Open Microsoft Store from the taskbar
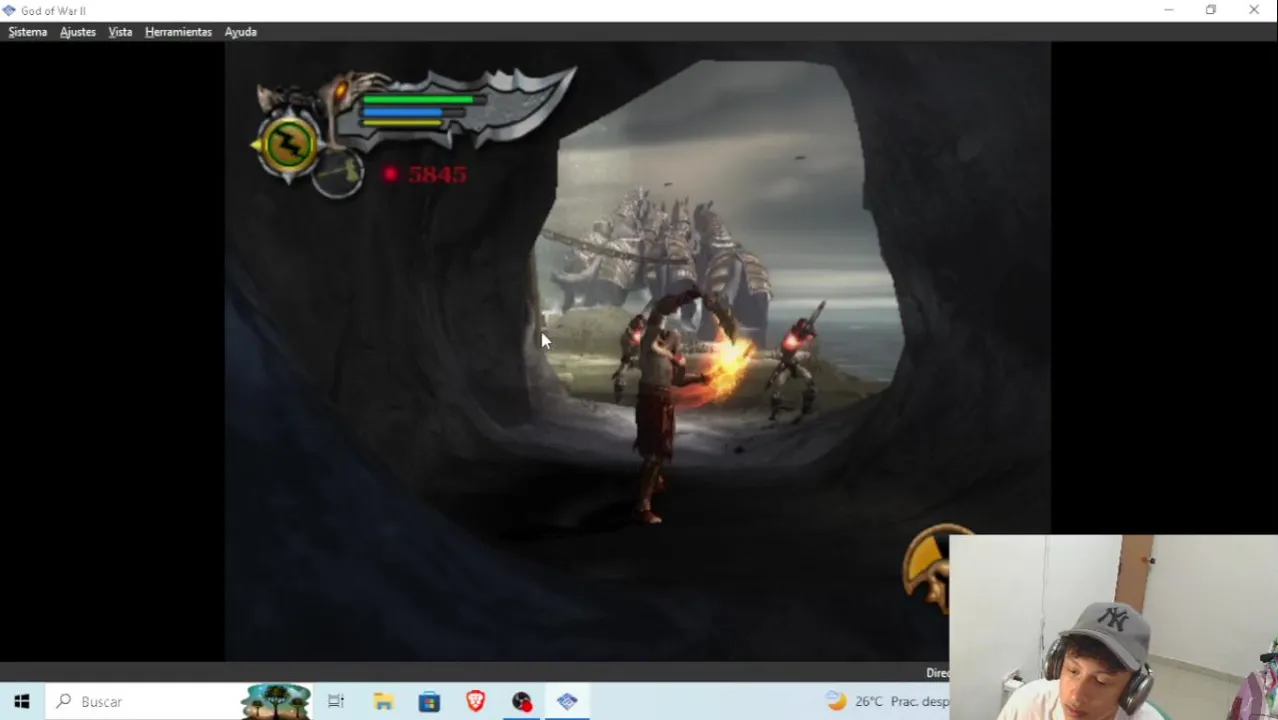Image resolution: width=1278 pixels, height=720 pixels. pos(429,702)
